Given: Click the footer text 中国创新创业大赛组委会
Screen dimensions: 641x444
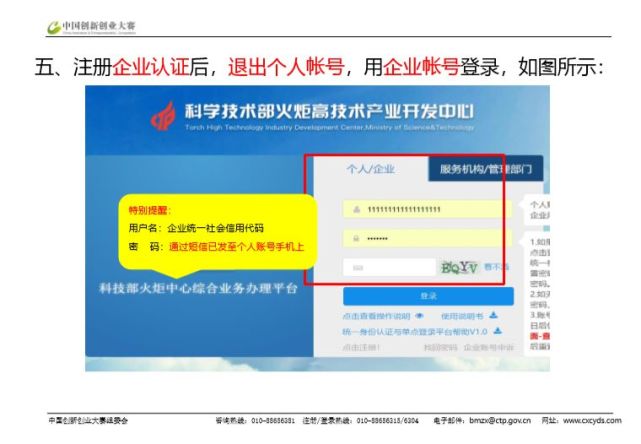Looking at the screenshot, I should click(88, 420).
